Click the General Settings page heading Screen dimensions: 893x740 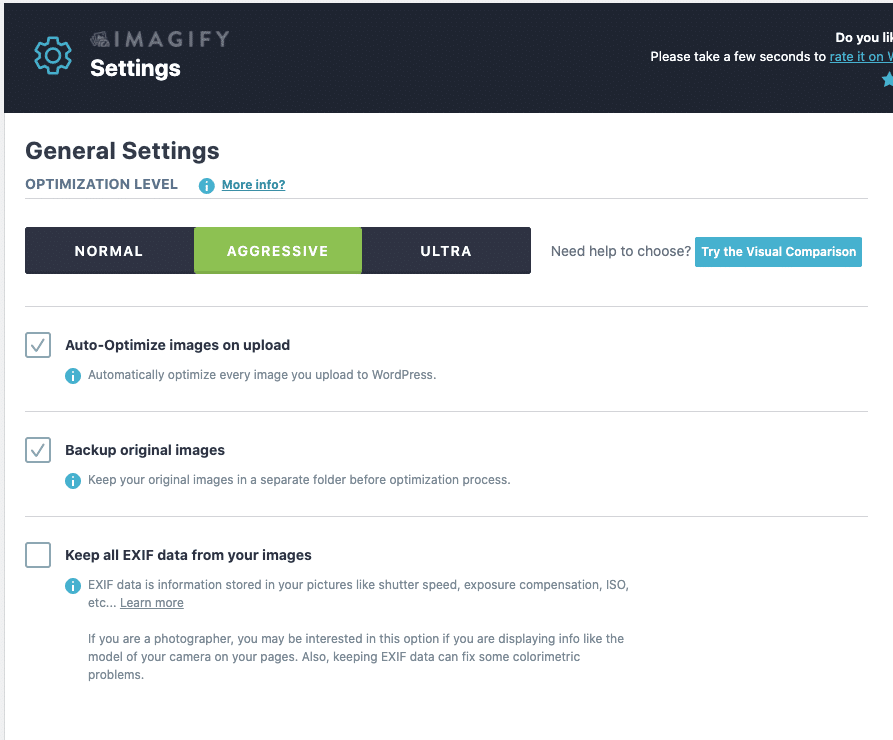point(121,151)
